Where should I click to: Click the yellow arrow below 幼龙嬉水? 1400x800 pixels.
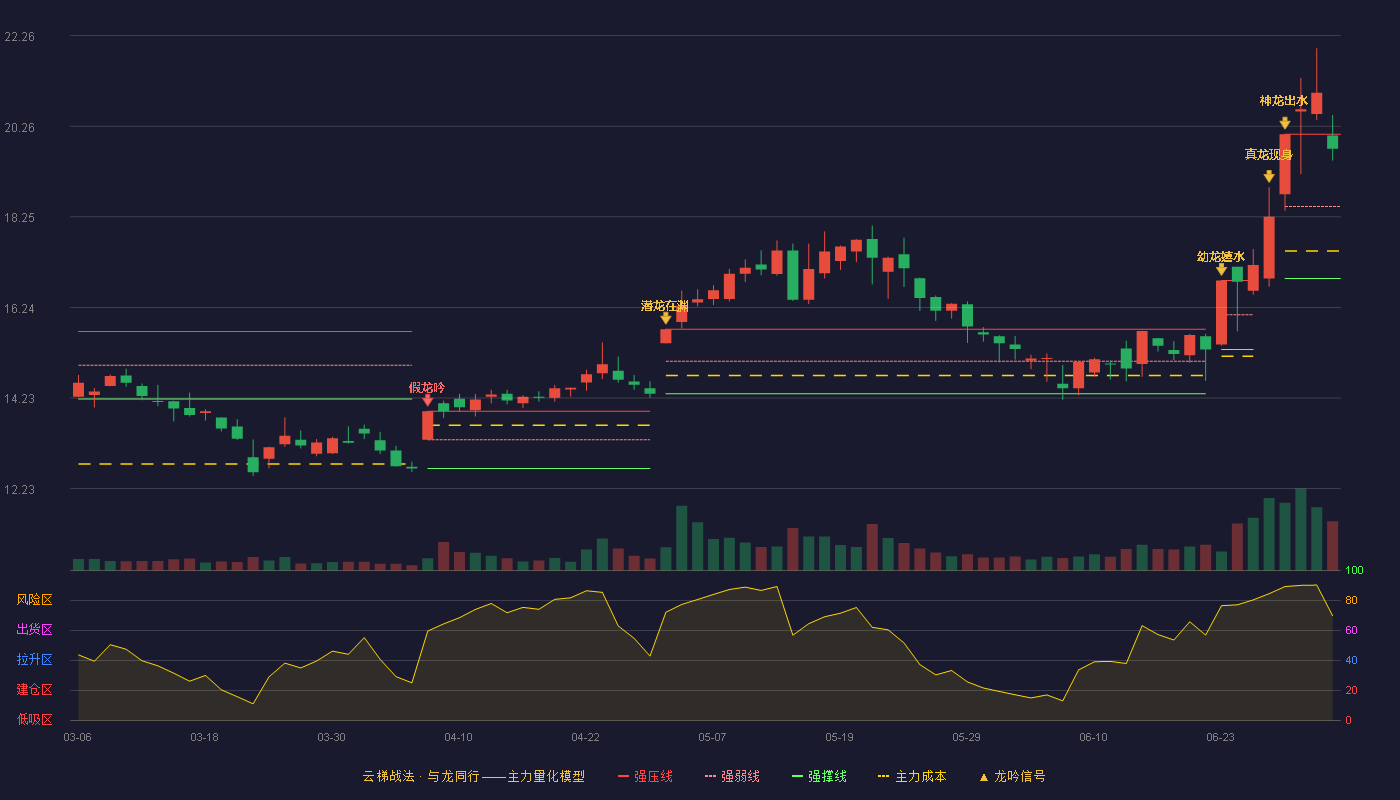point(1221,270)
